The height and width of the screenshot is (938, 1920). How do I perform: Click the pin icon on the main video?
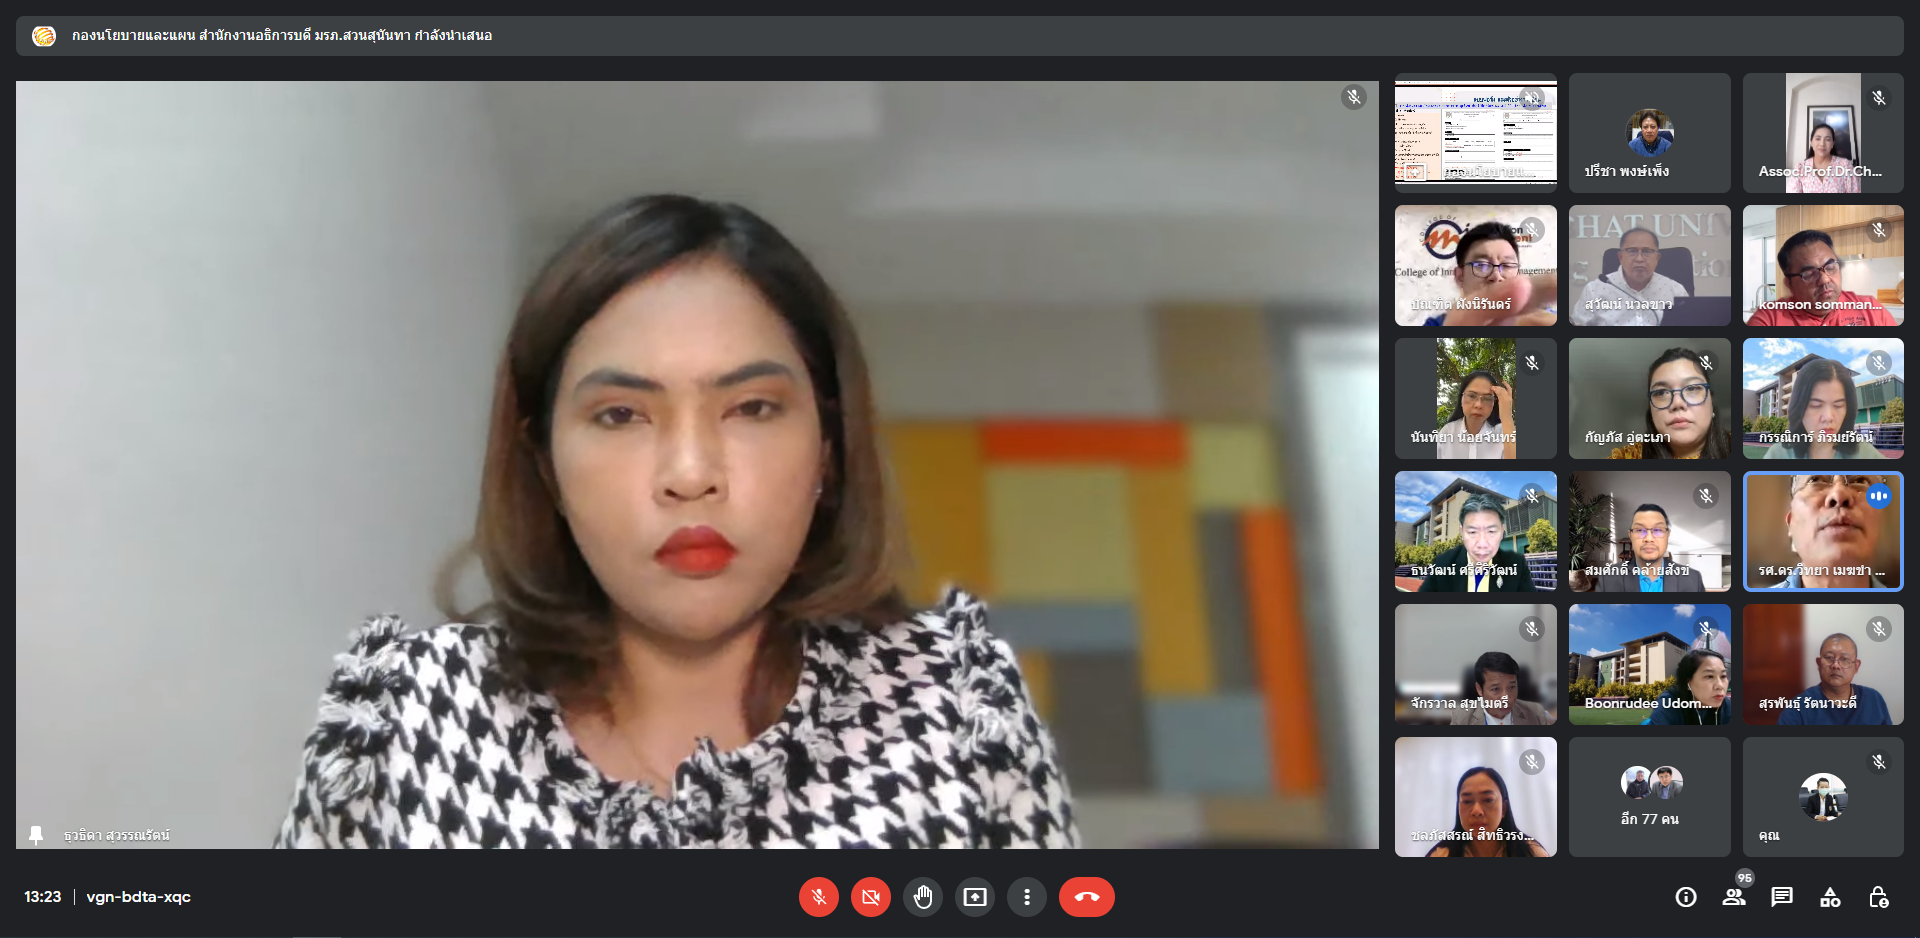[36, 835]
